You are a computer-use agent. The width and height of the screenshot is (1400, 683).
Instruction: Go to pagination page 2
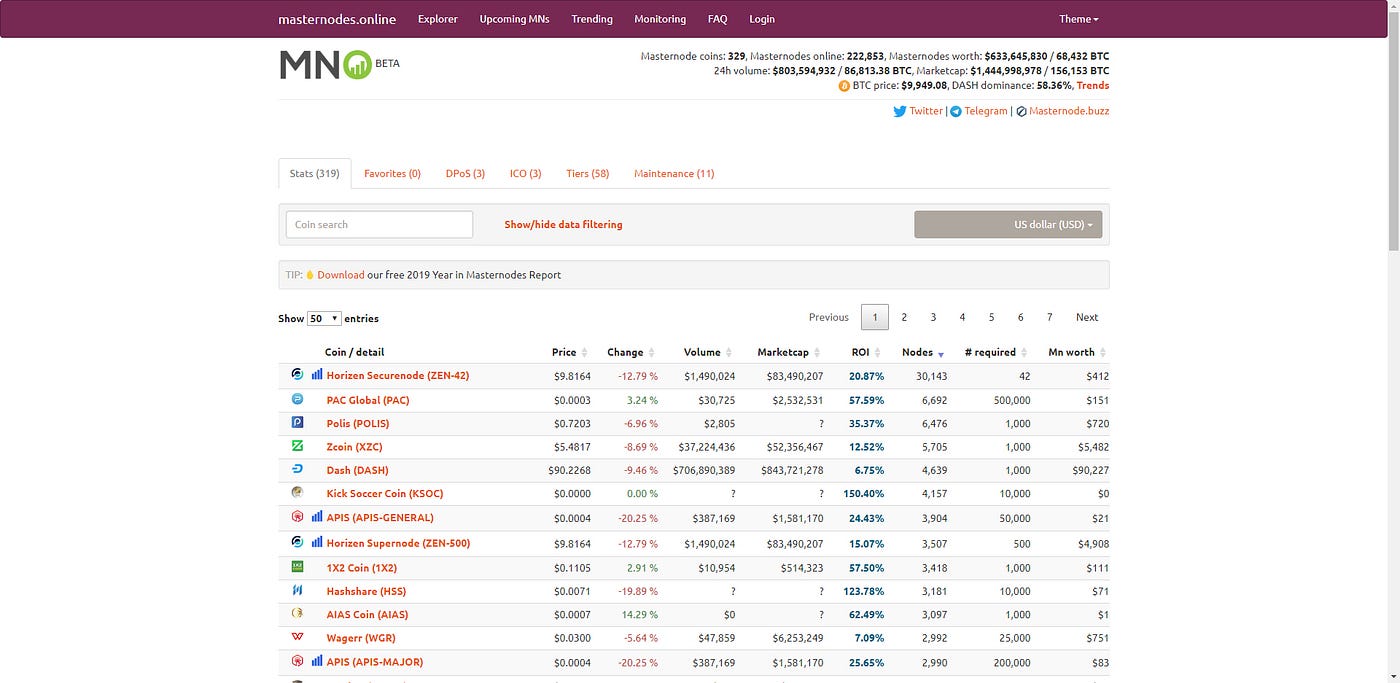(904, 317)
